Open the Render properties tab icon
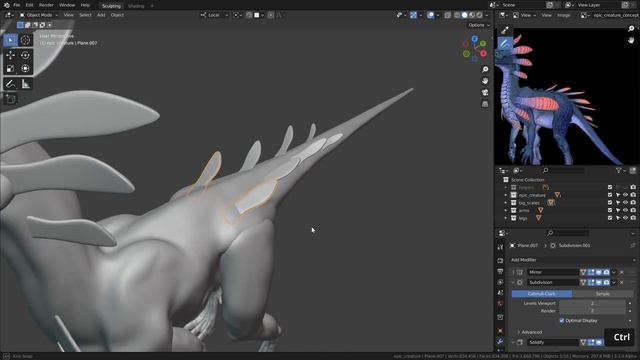Screen dimensions: 640x360 [500, 260]
